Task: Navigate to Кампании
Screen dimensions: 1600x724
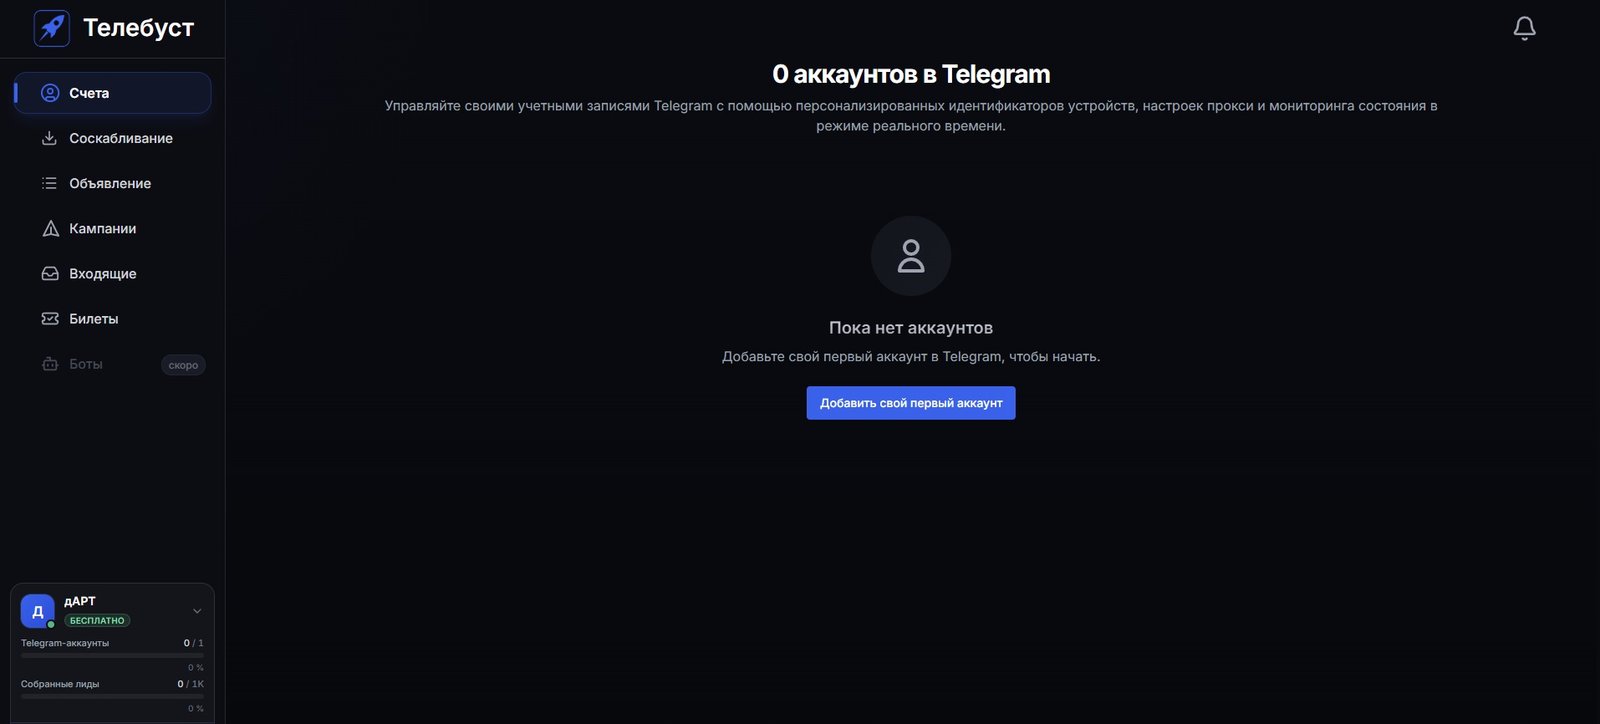Action: pyautogui.click(x=112, y=229)
